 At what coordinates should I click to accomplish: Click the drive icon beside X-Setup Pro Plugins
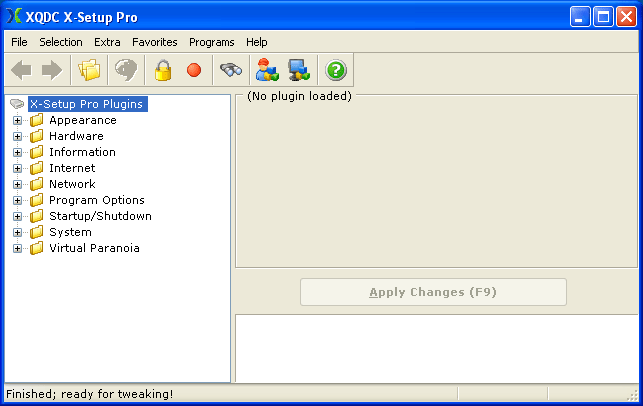17,104
